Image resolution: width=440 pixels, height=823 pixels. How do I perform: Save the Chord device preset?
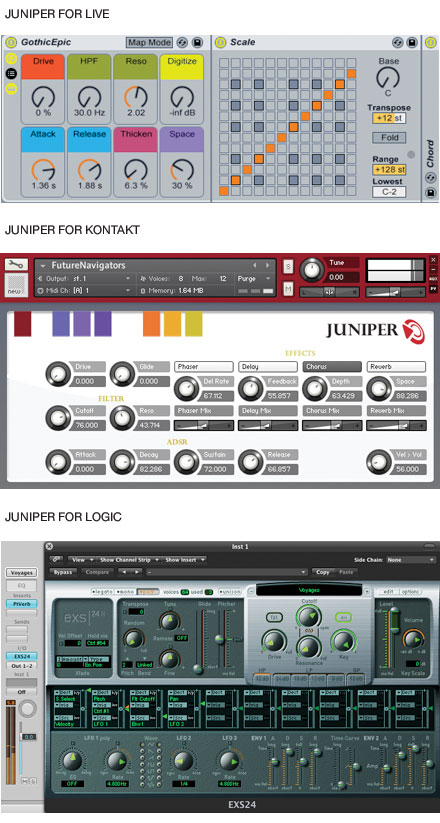[x=431, y=193]
